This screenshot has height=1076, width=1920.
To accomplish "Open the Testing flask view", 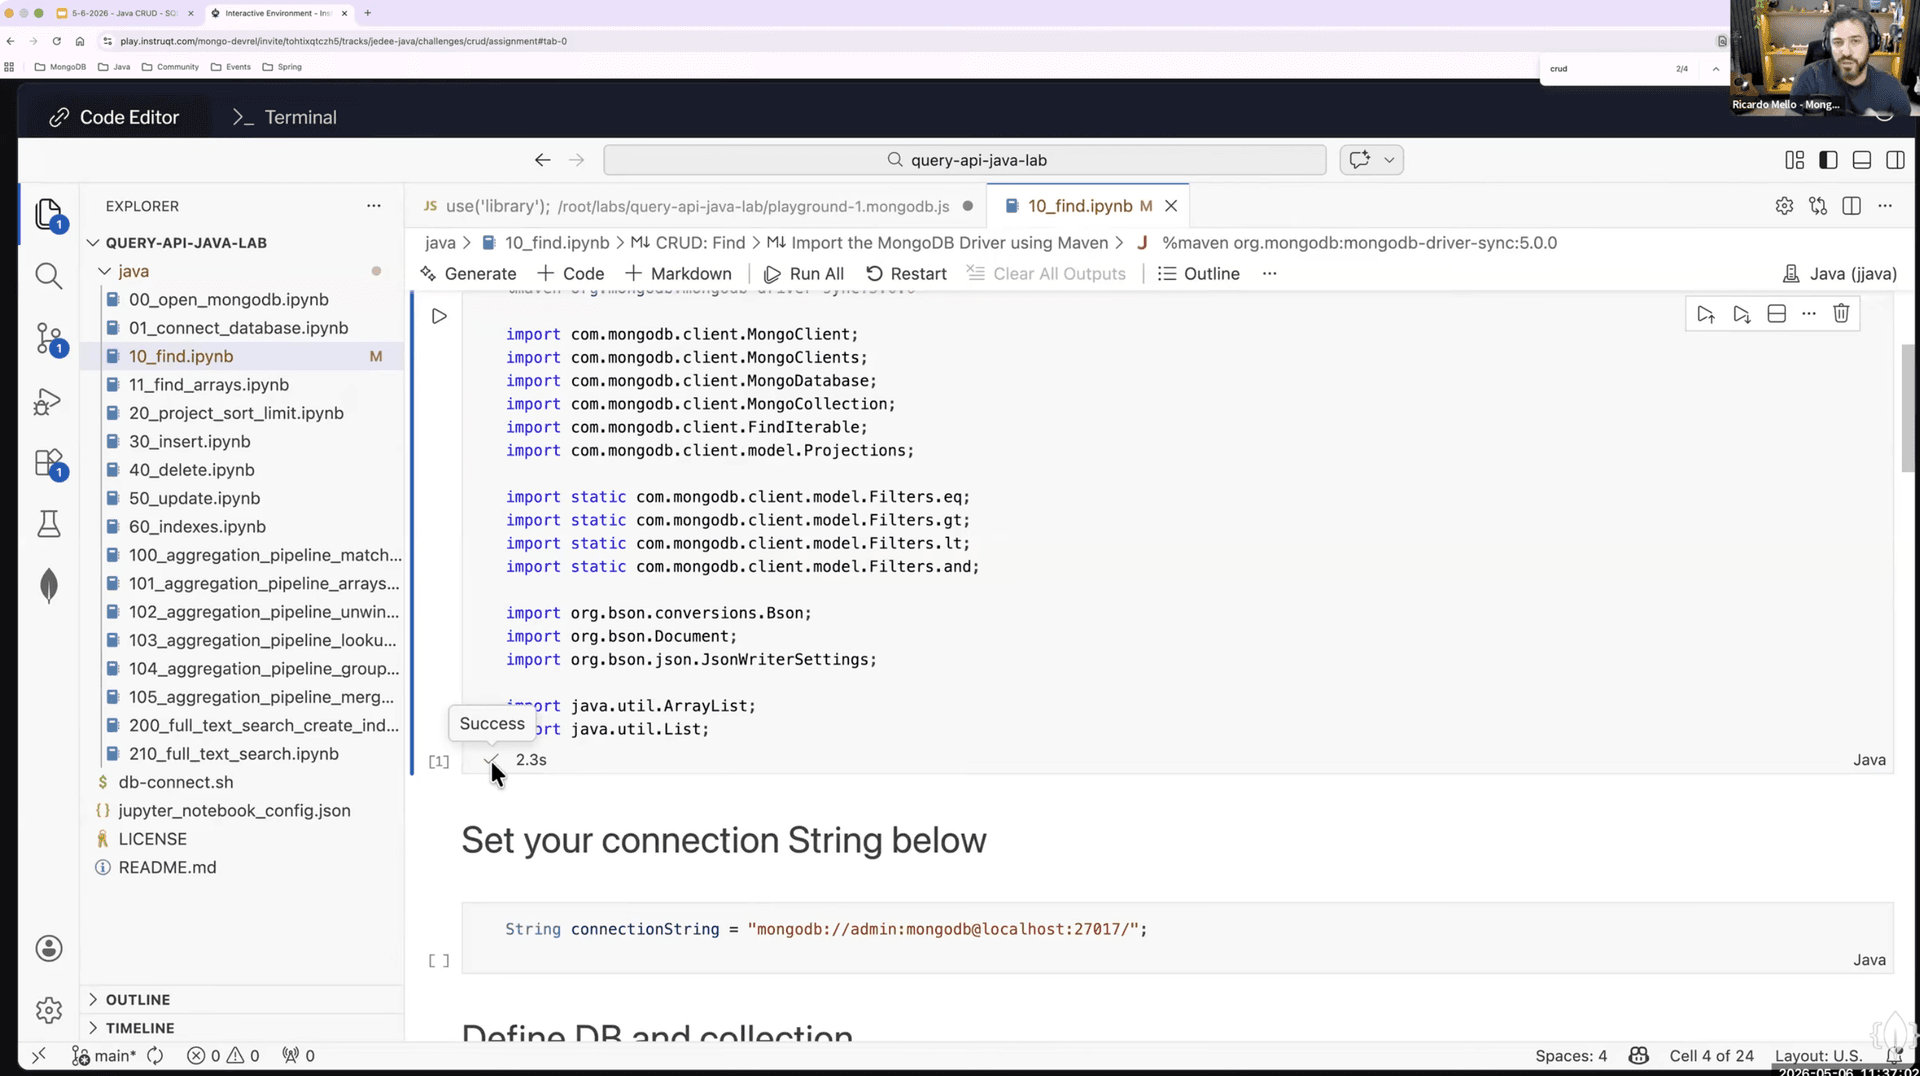I will [x=48, y=524].
